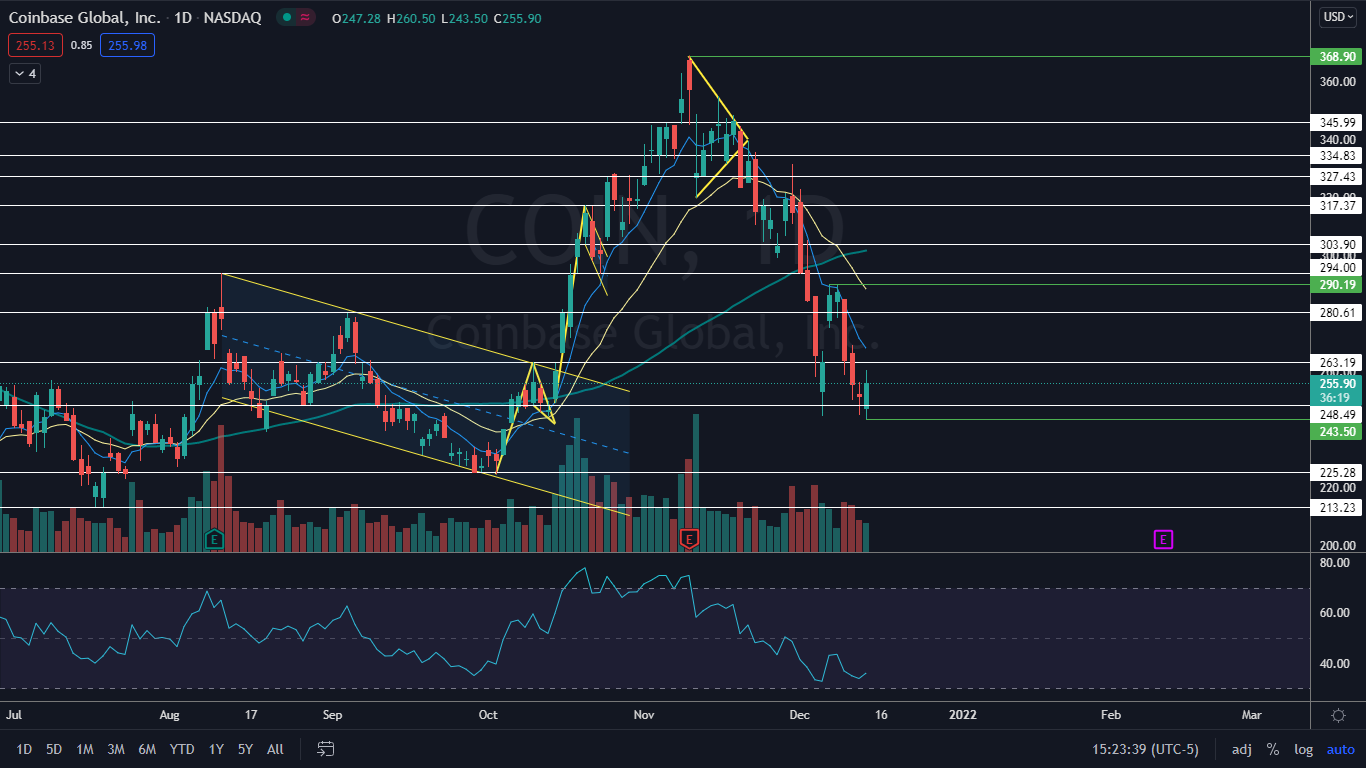The width and height of the screenshot is (1366, 768).
Task: Click the Coinbase Global, Inc. symbol title
Action: click(84, 17)
